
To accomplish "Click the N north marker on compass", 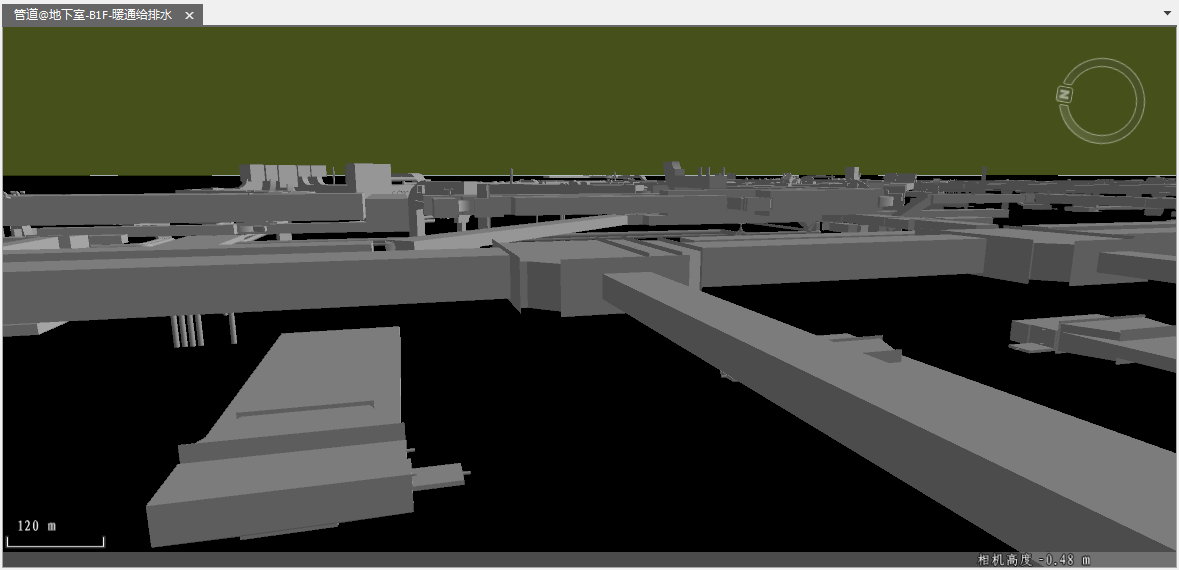I will 1064,94.
